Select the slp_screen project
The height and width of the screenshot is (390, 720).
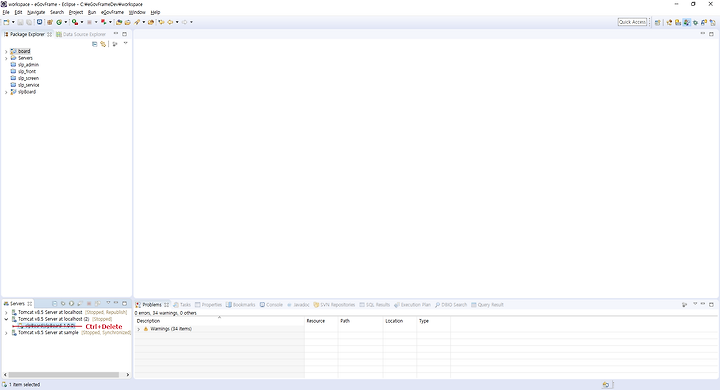[28, 79]
